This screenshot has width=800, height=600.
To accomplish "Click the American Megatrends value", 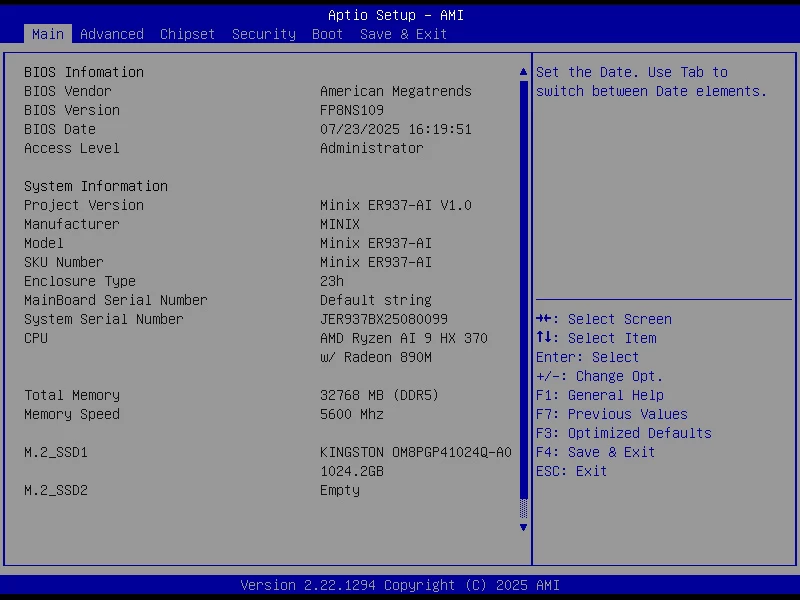I will [396, 91].
